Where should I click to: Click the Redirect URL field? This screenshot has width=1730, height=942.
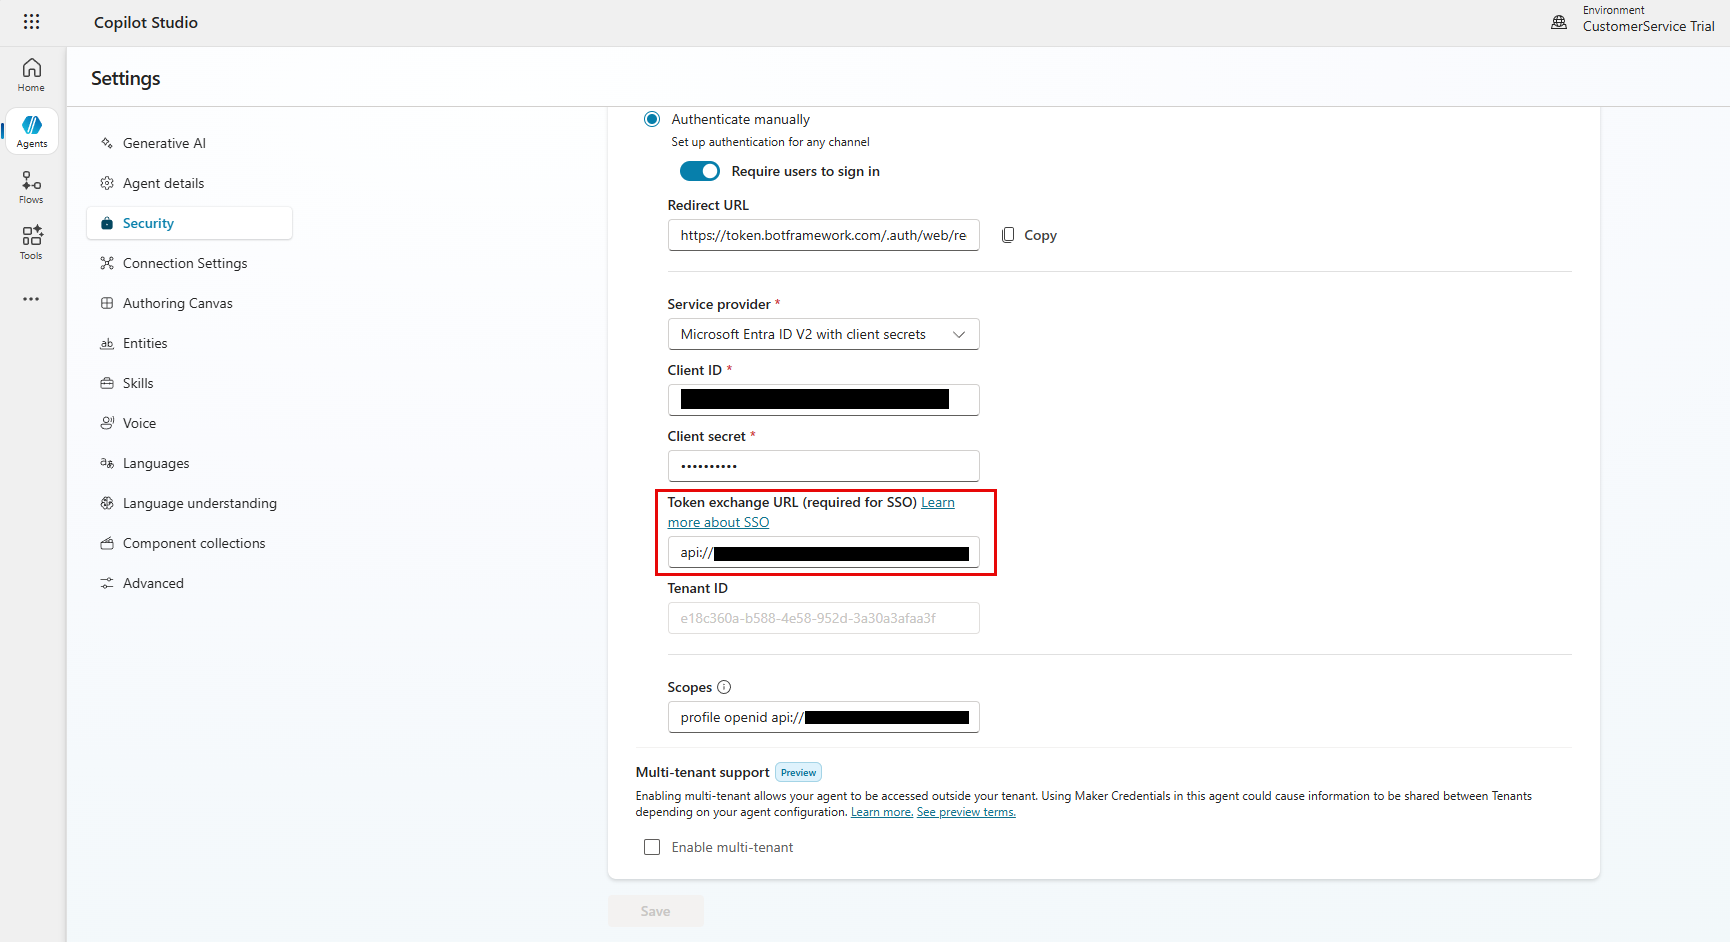point(823,235)
